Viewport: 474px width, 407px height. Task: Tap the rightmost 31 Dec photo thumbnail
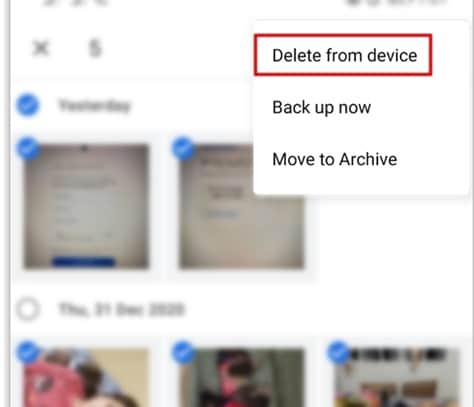[397, 378]
